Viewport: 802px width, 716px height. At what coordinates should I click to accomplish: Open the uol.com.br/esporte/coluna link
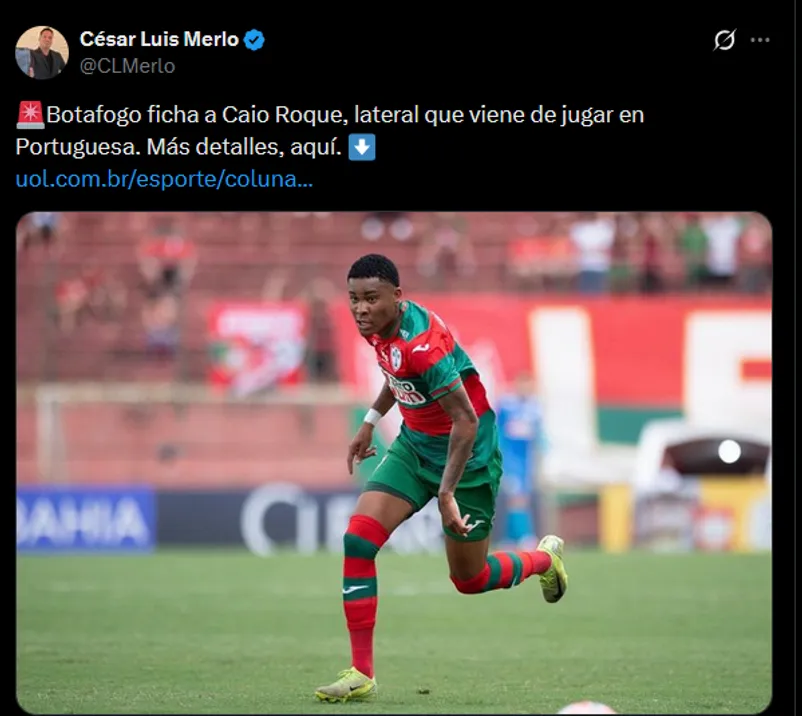coord(164,180)
